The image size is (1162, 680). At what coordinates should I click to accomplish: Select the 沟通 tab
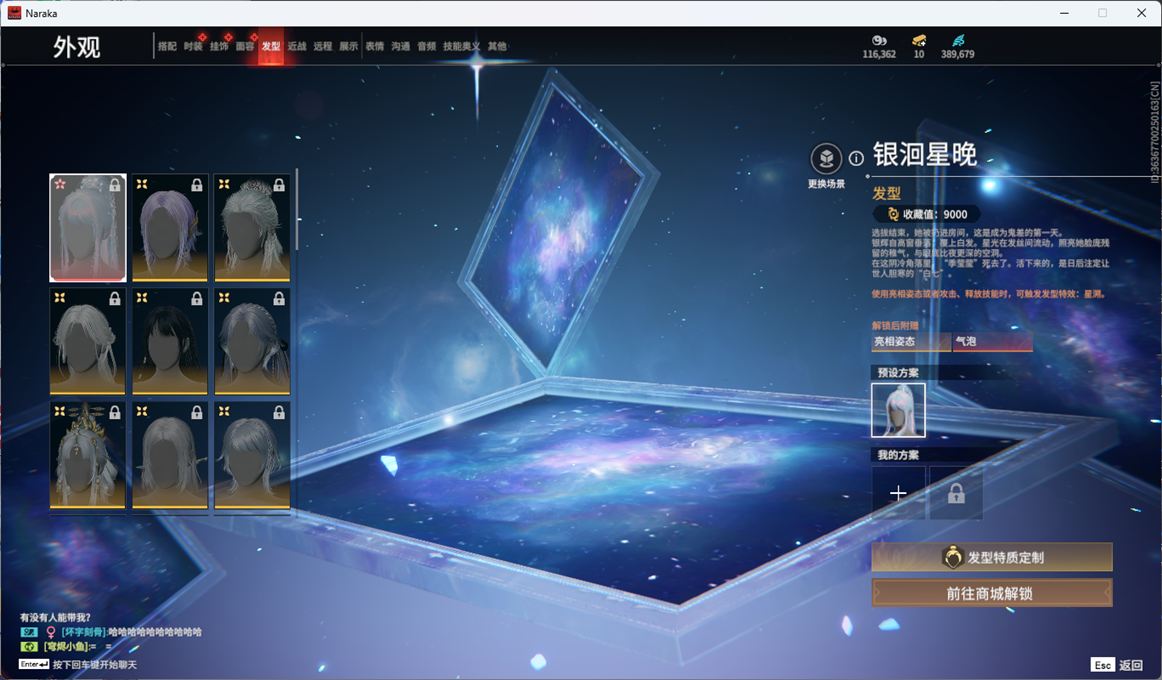pyautogui.click(x=400, y=46)
